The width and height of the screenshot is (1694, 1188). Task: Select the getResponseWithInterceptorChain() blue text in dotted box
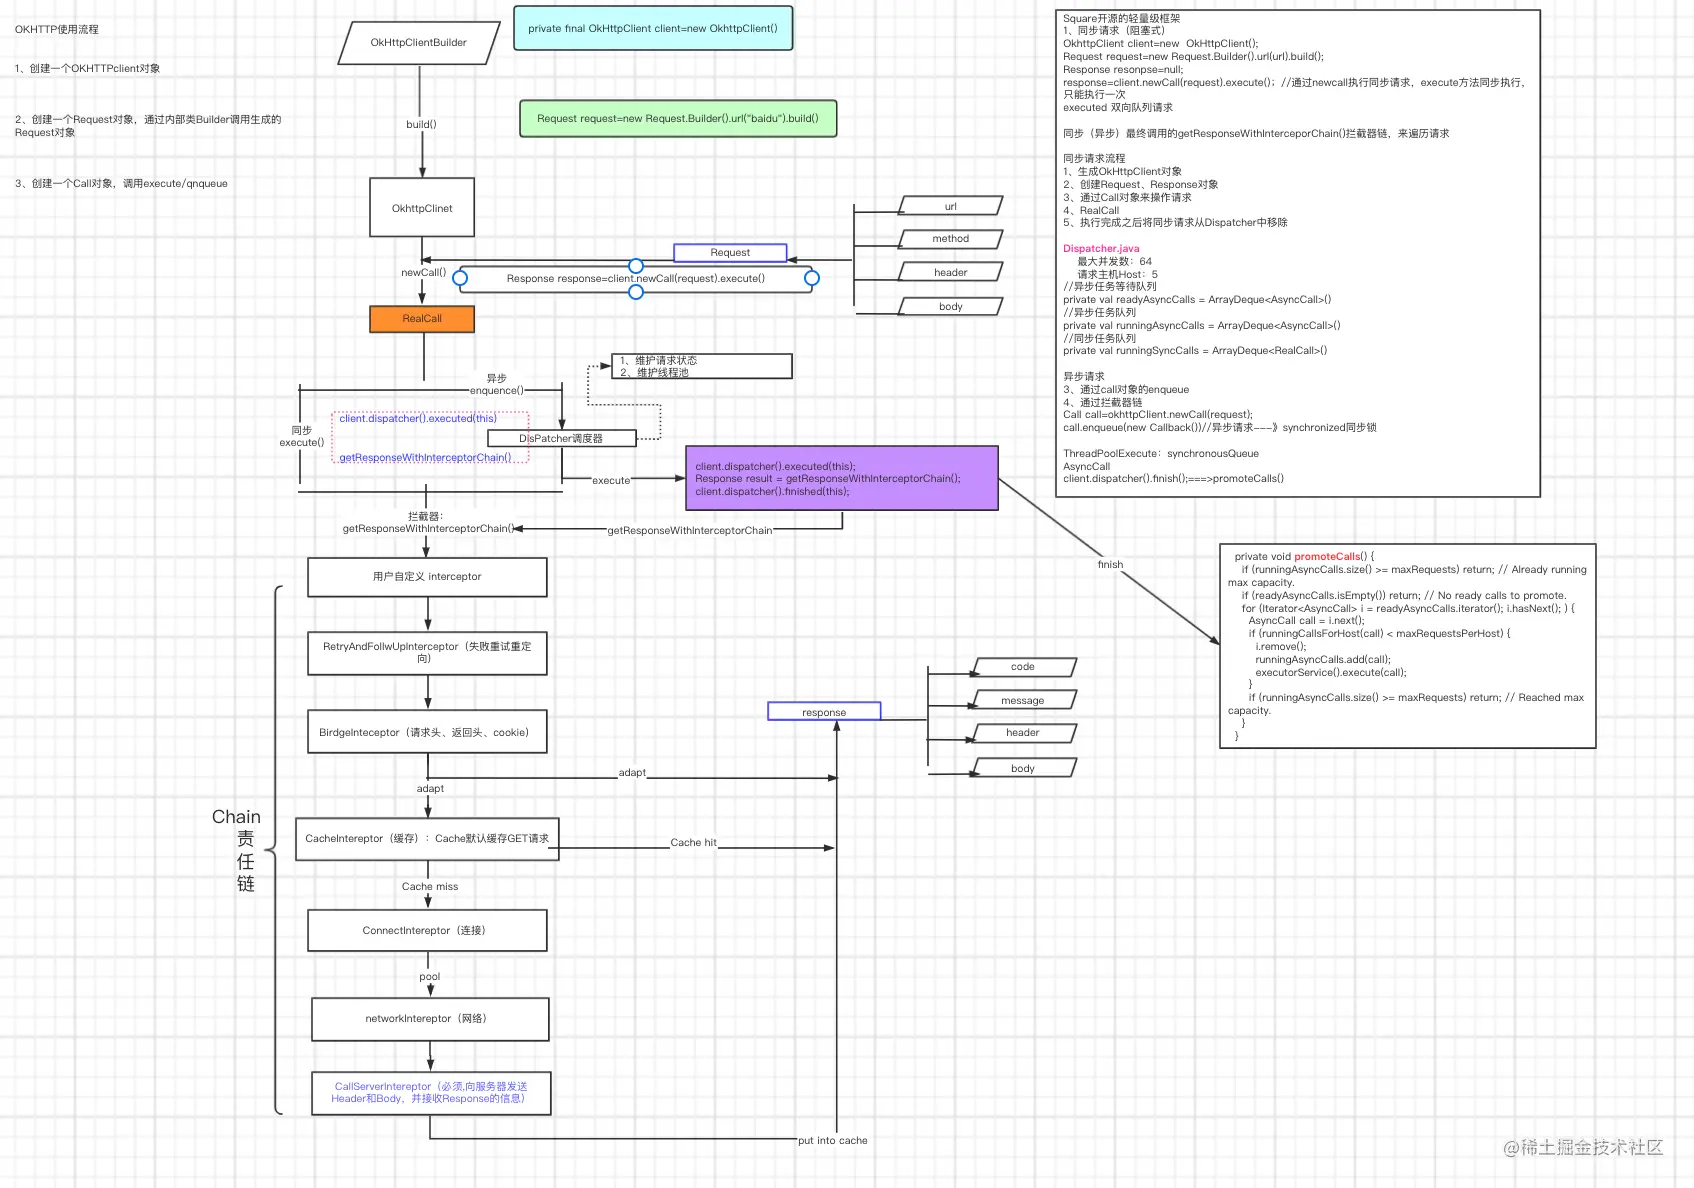tap(425, 457)
